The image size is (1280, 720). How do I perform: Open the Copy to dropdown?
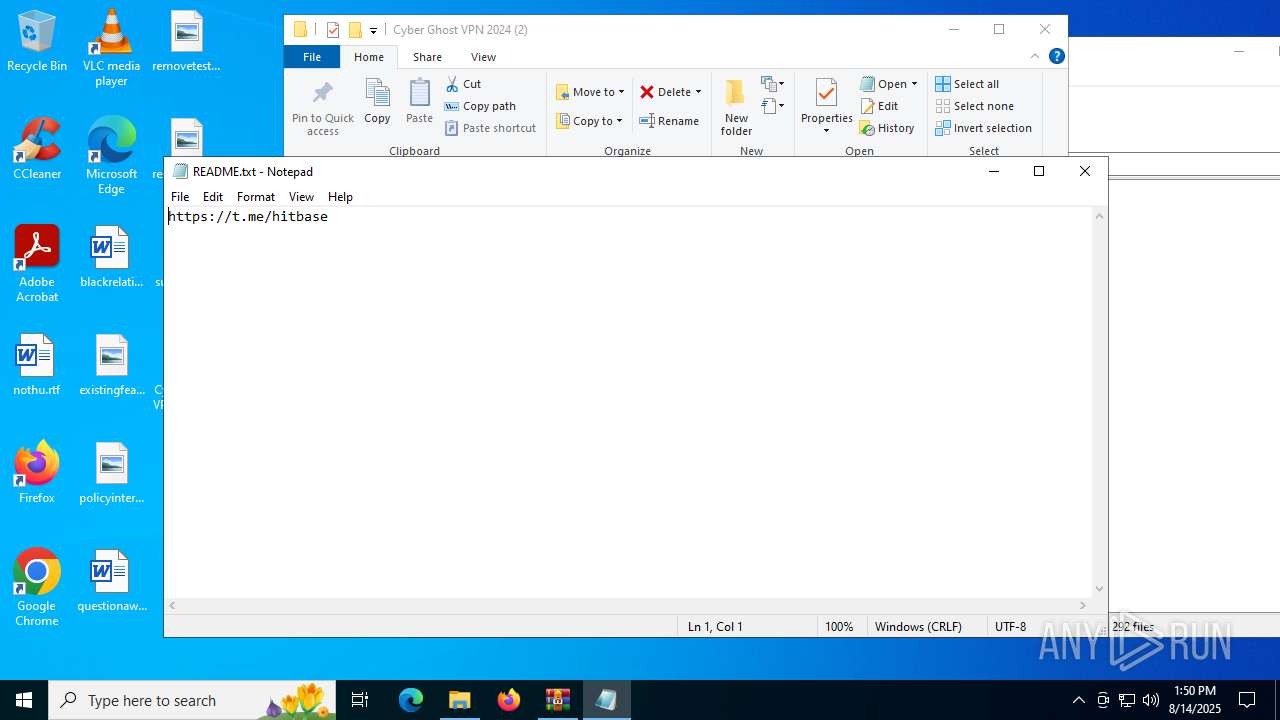590,121
